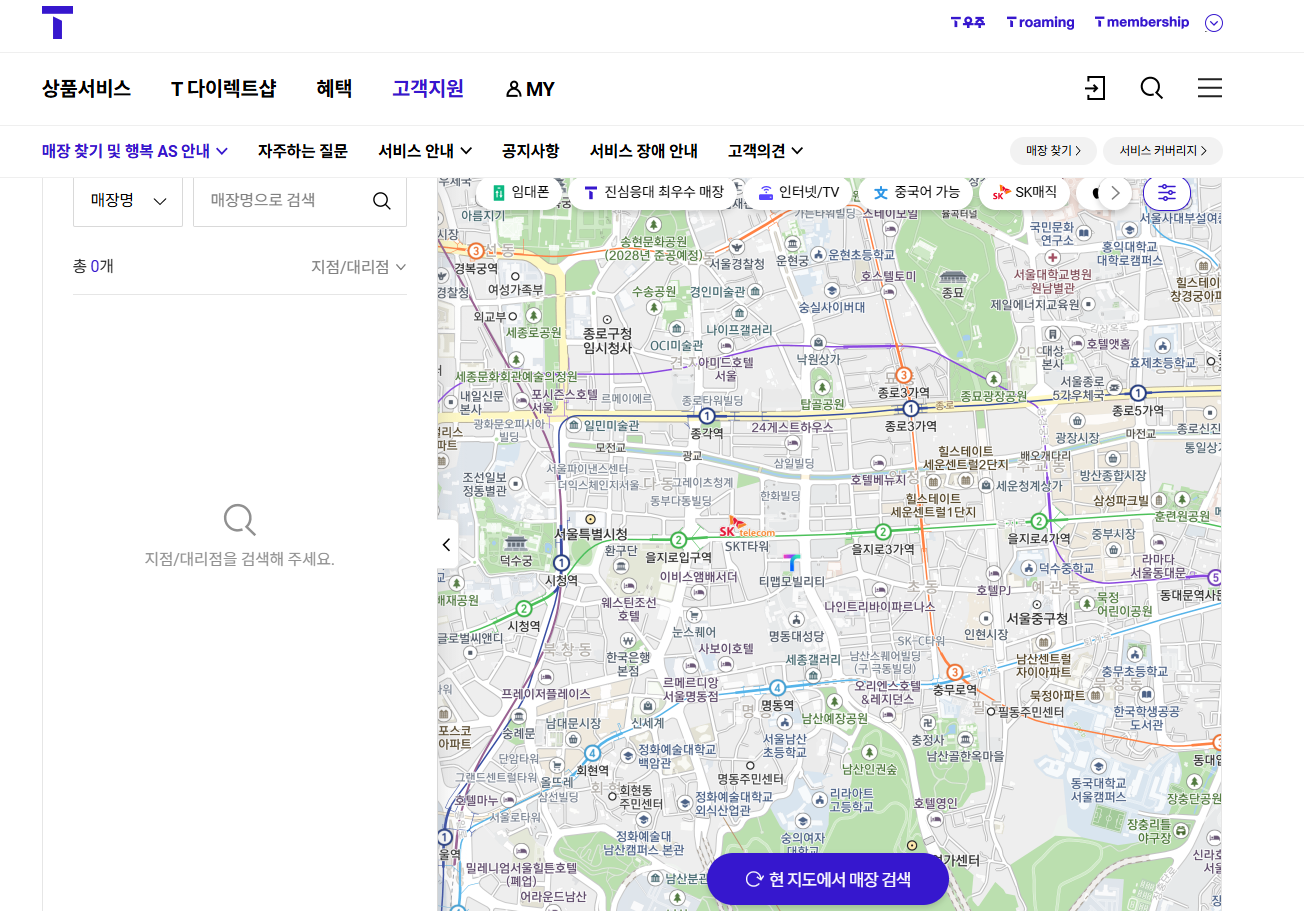
Task: Expand the 서비스 안내 submenu
Action: coord(425,151)
